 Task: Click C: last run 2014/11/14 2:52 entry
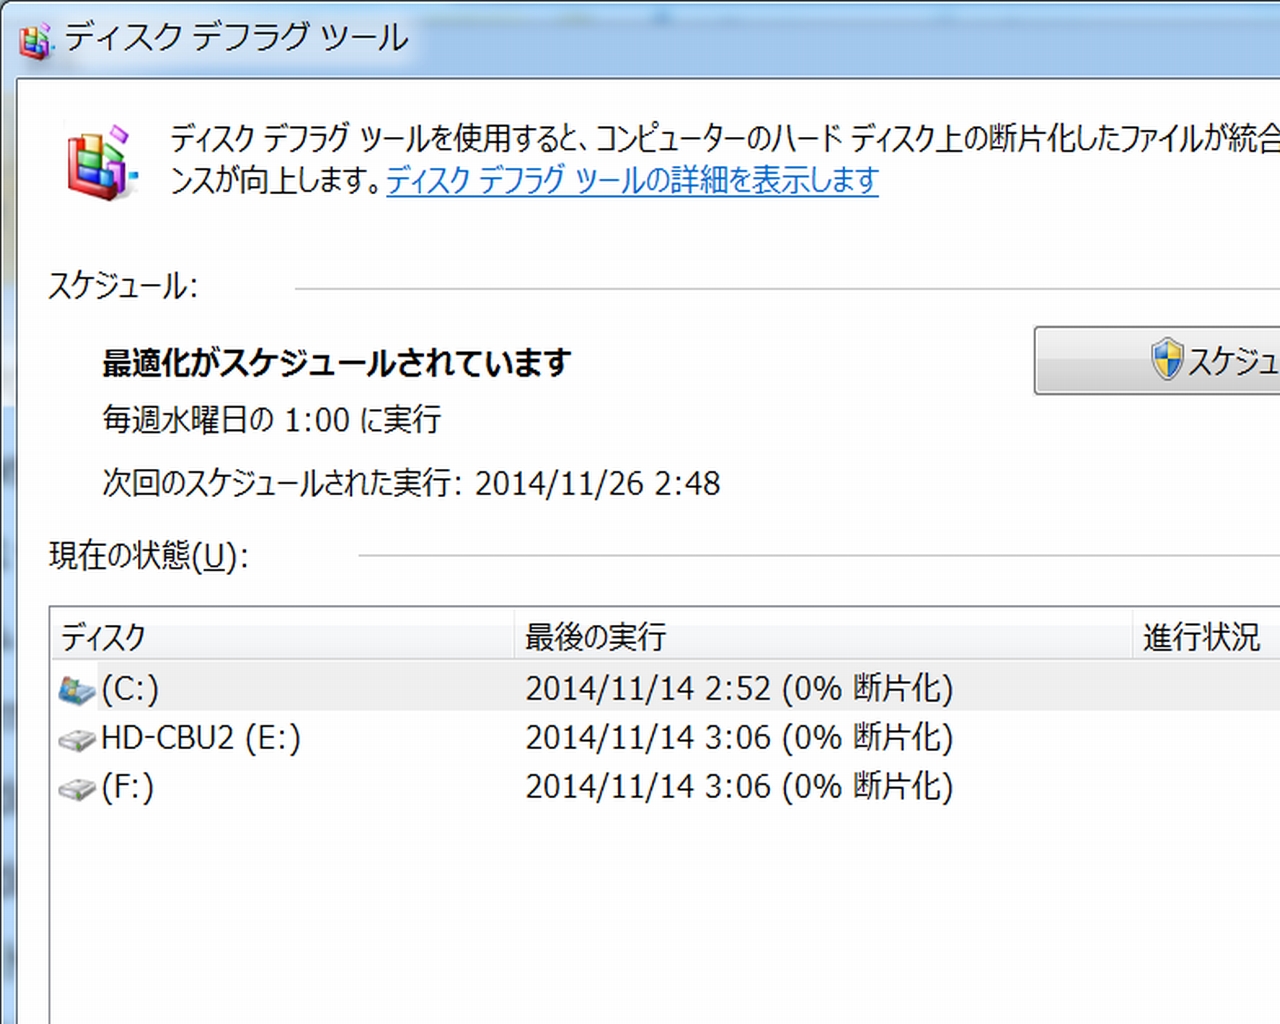click(x=739, y=688)
